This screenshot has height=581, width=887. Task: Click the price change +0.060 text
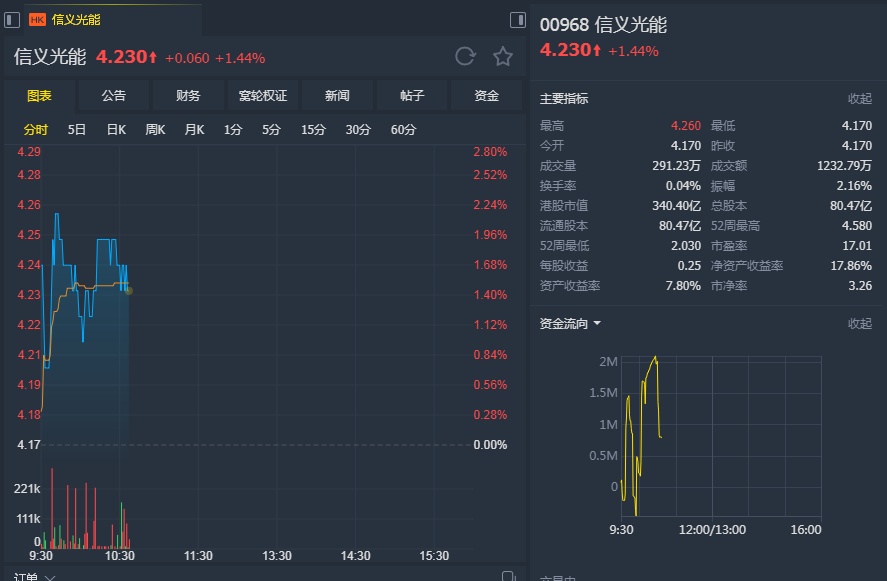point(187,58)
